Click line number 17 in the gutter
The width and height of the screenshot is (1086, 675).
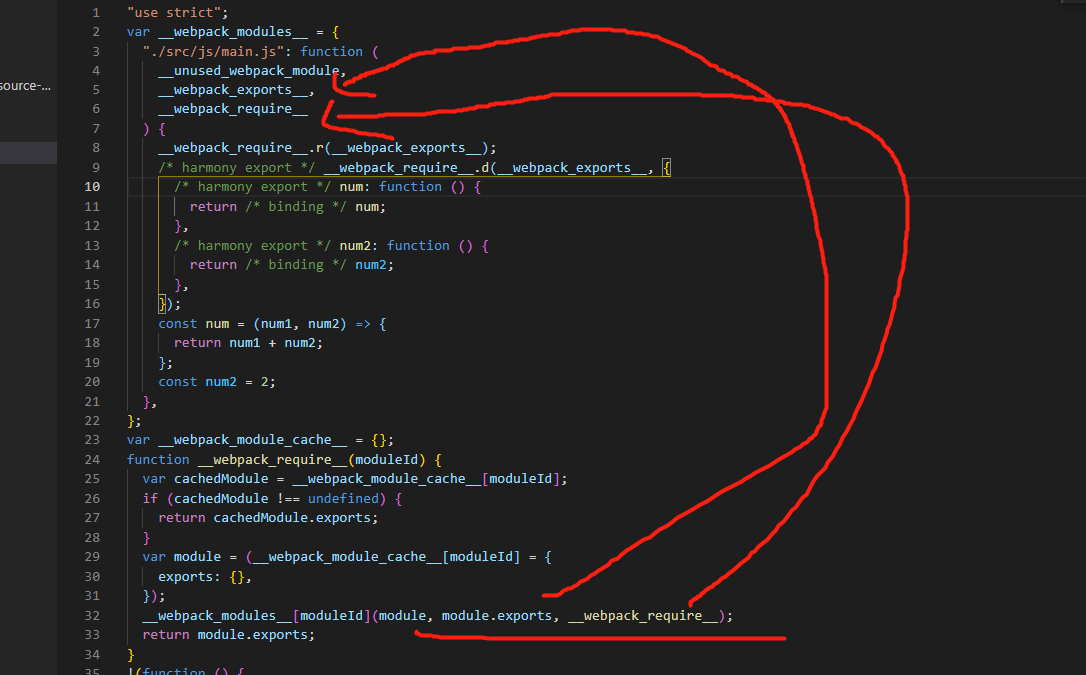pyautogui.click(x=92, y=323)
